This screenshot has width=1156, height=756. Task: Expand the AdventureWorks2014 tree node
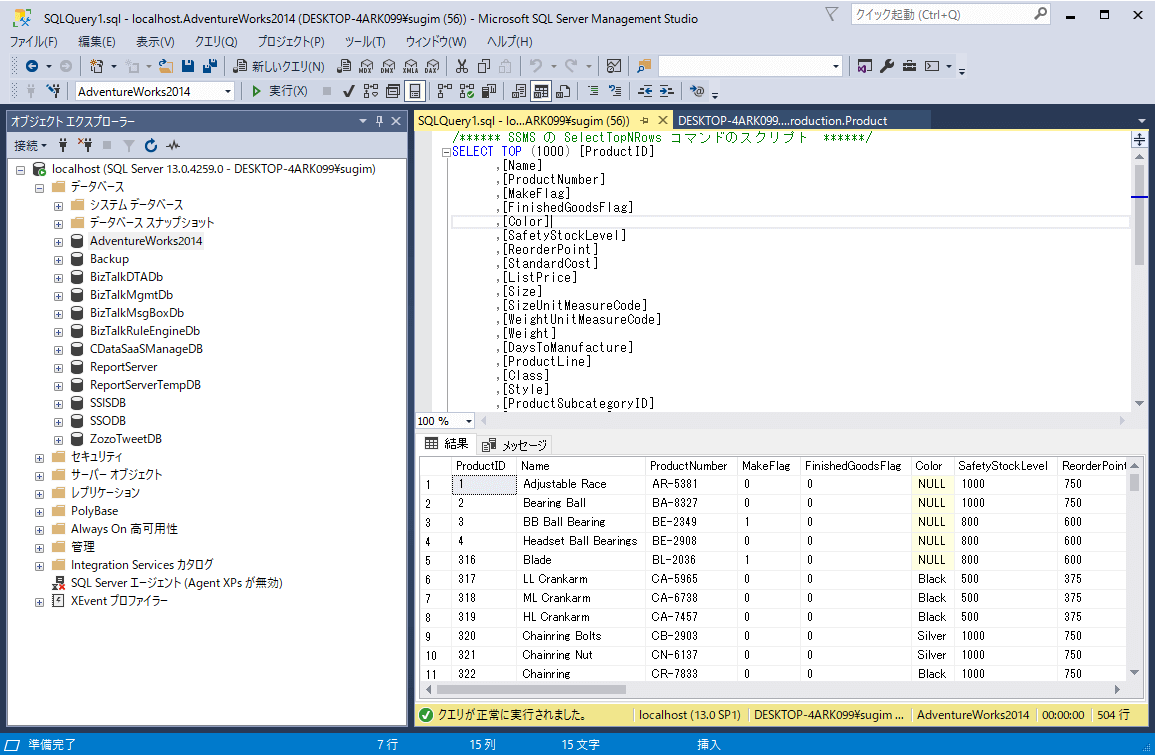click(59, 241)
